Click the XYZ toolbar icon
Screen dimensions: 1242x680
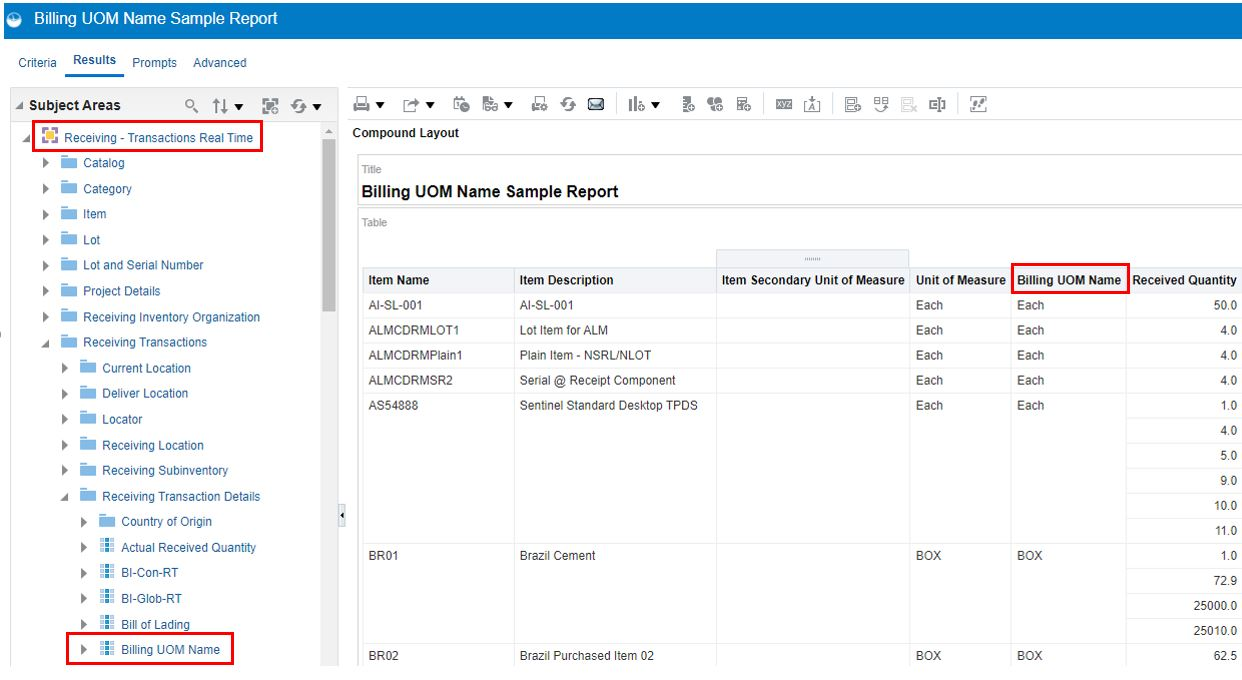[784, 105]
